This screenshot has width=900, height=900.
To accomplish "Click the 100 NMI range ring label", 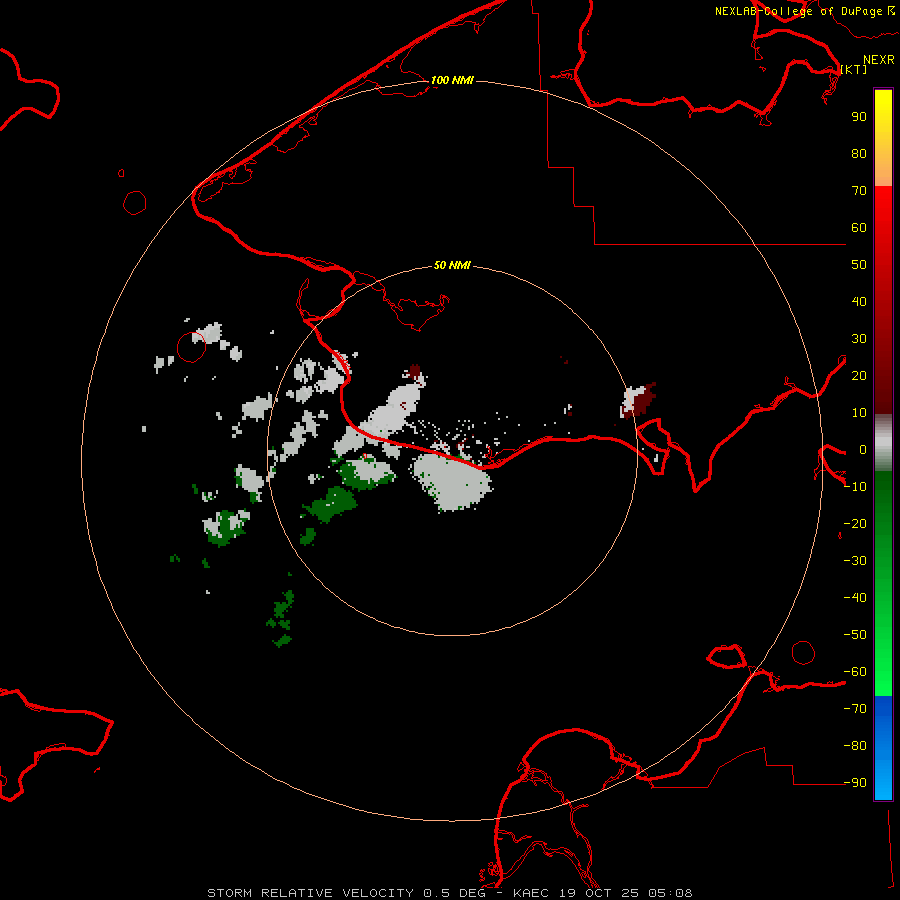I will click(x=452, y=80).
